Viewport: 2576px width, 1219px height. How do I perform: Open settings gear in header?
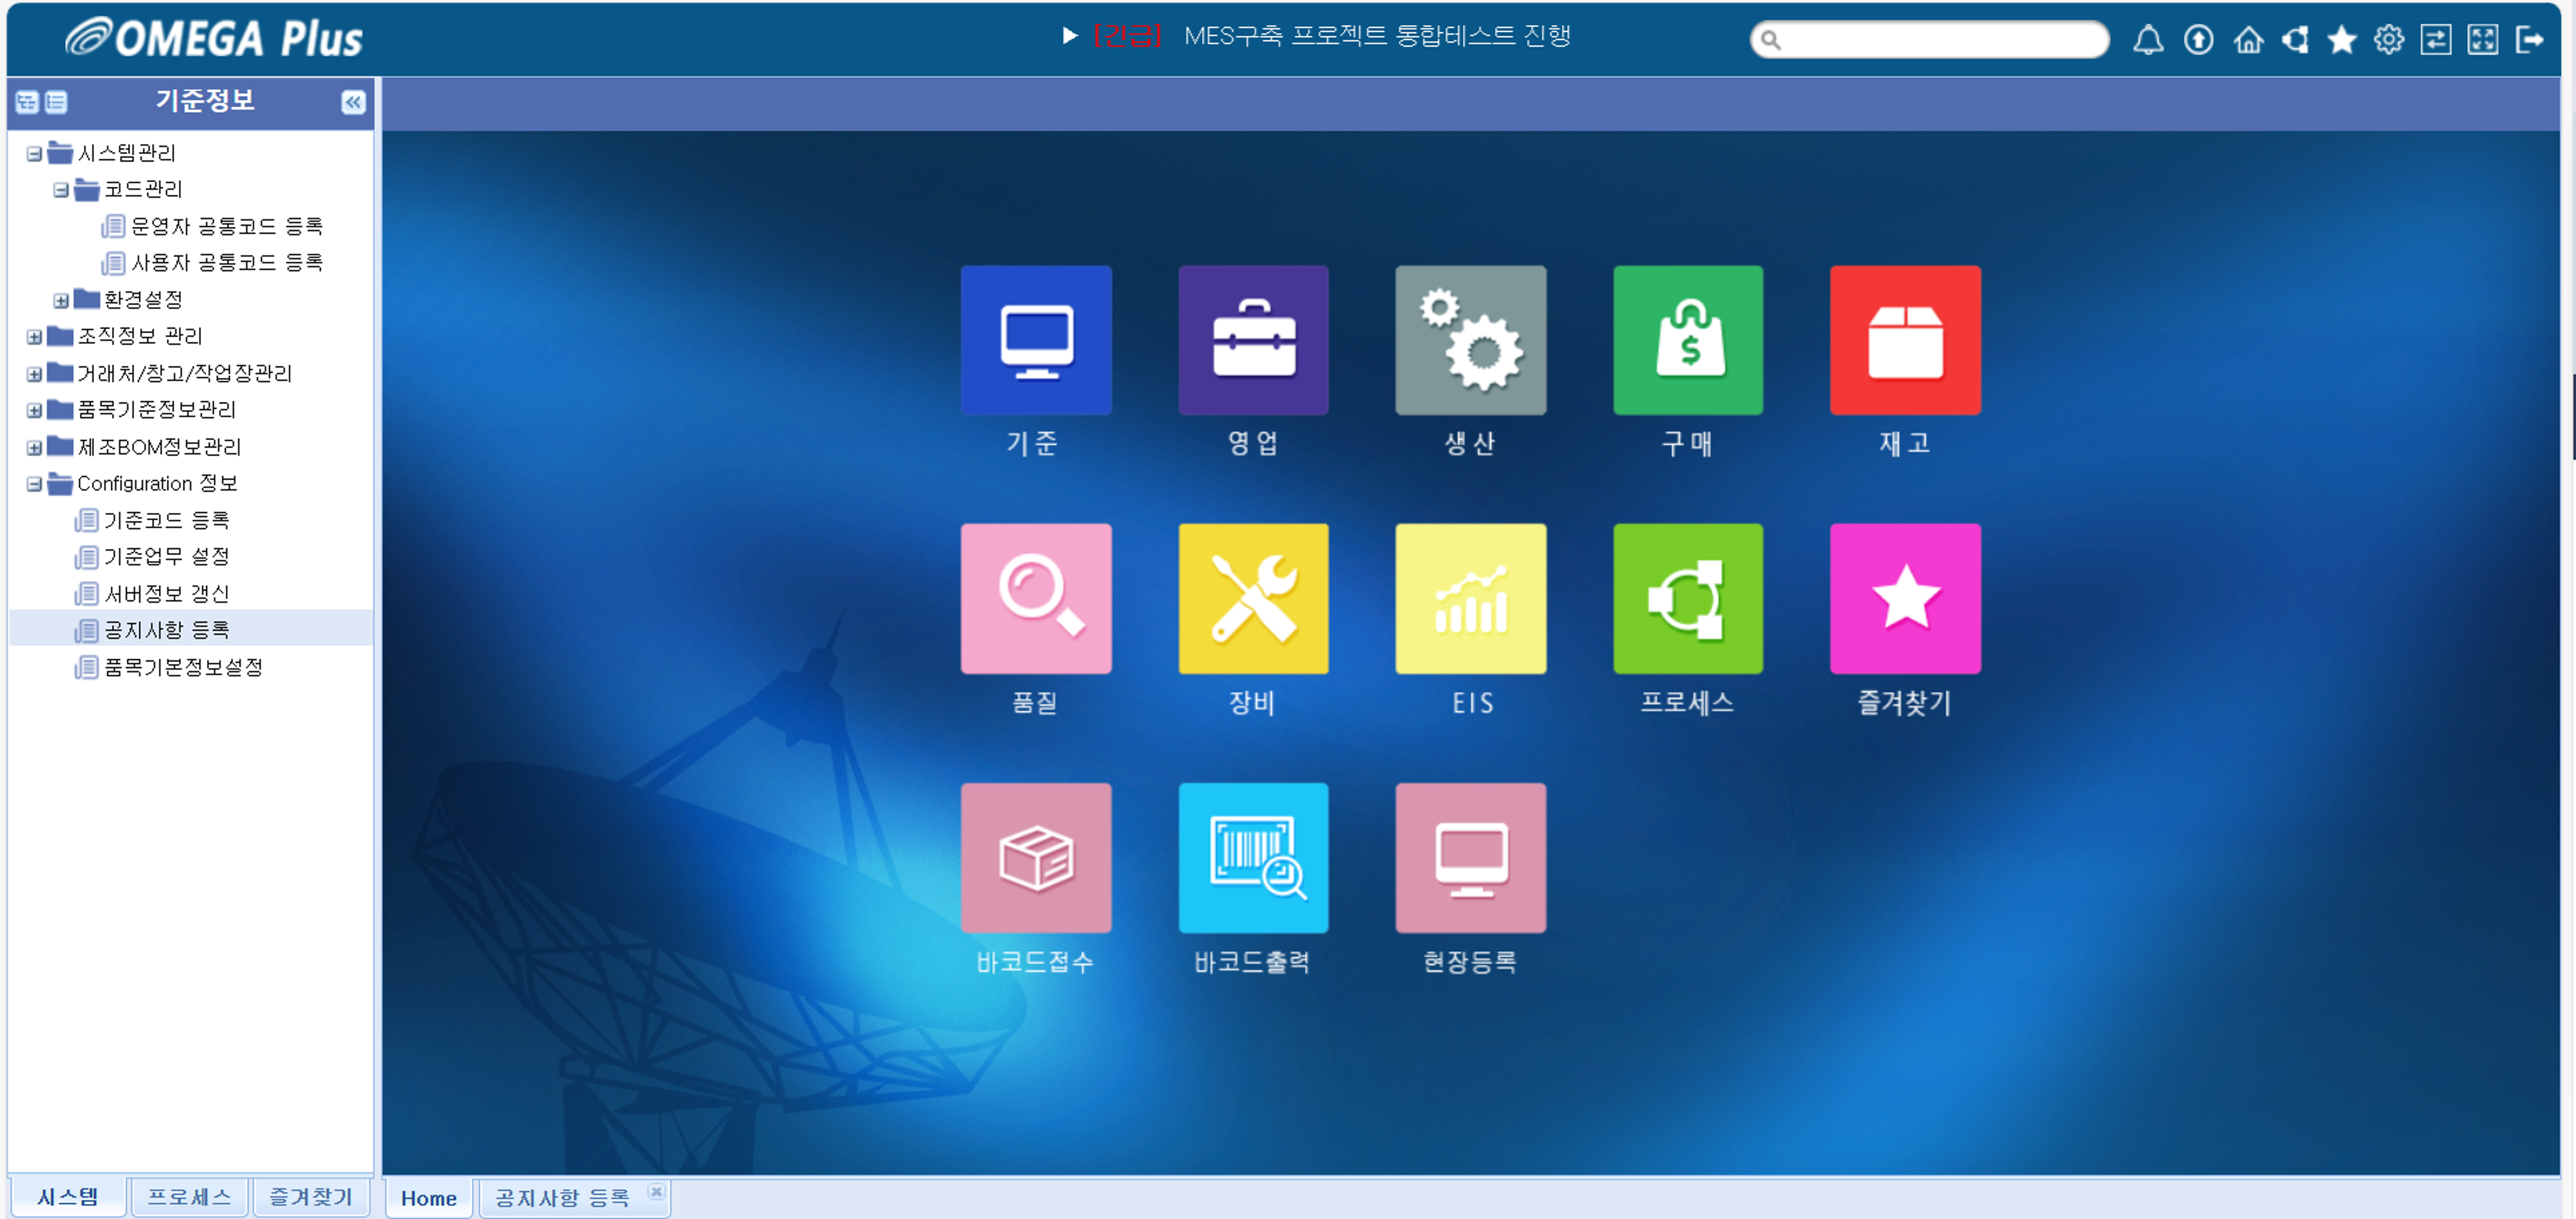pyautogui.click(x=2388, y=40)
